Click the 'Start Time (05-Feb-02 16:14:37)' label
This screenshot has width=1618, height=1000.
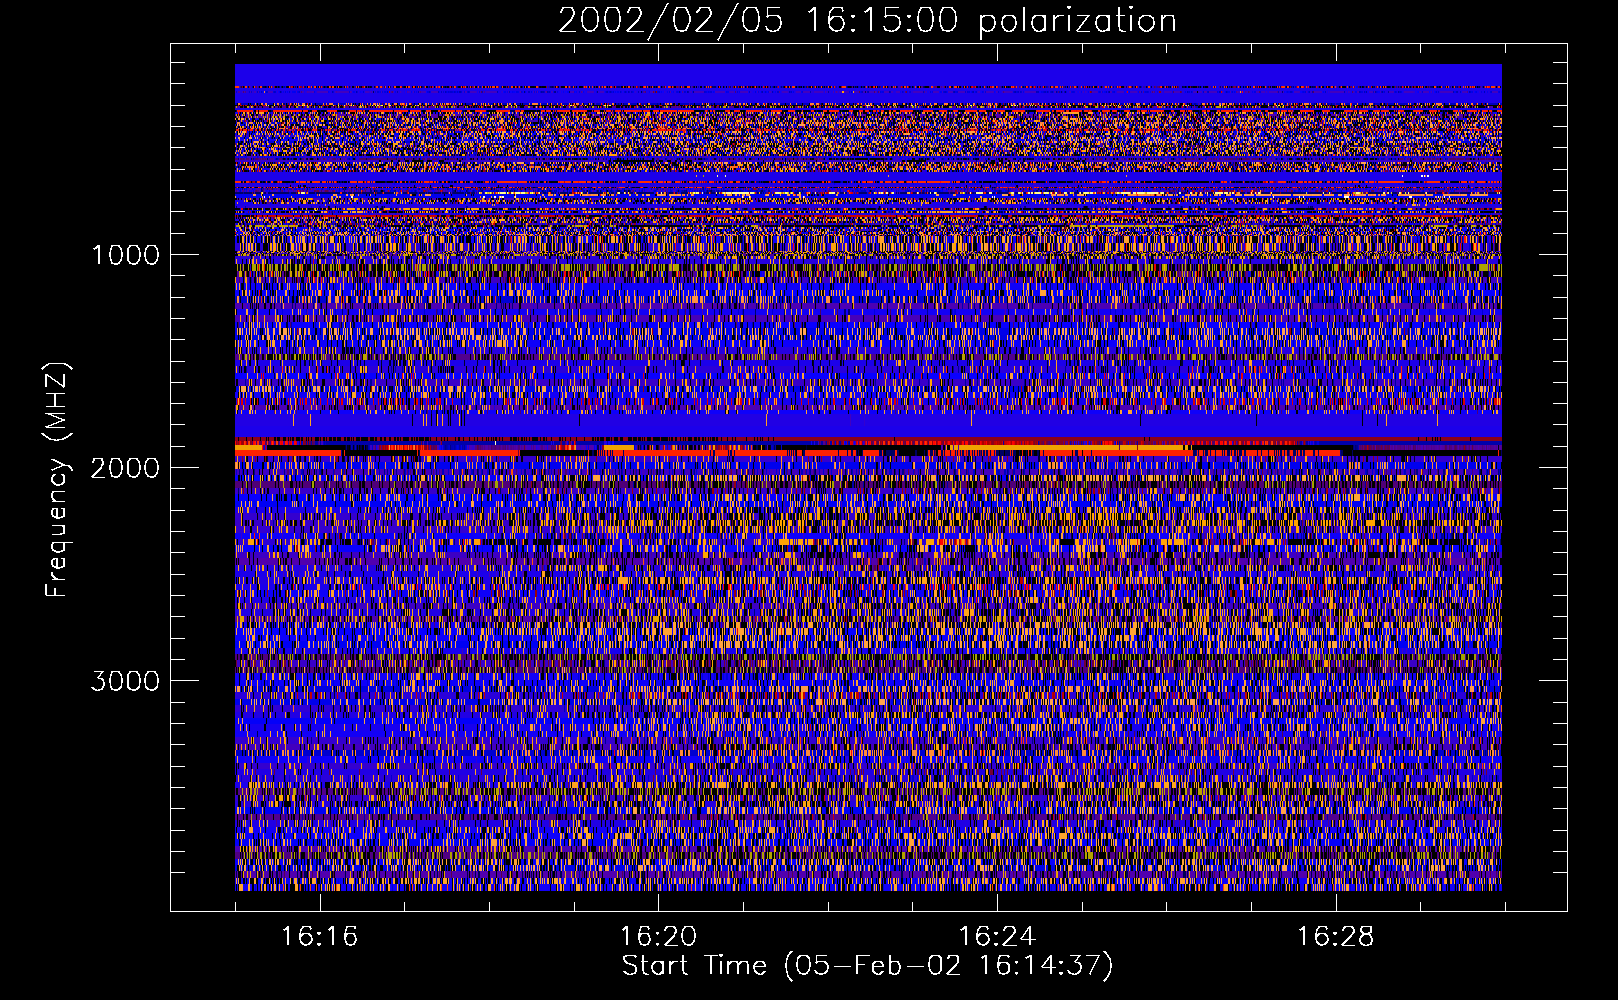tap(867, 966)
